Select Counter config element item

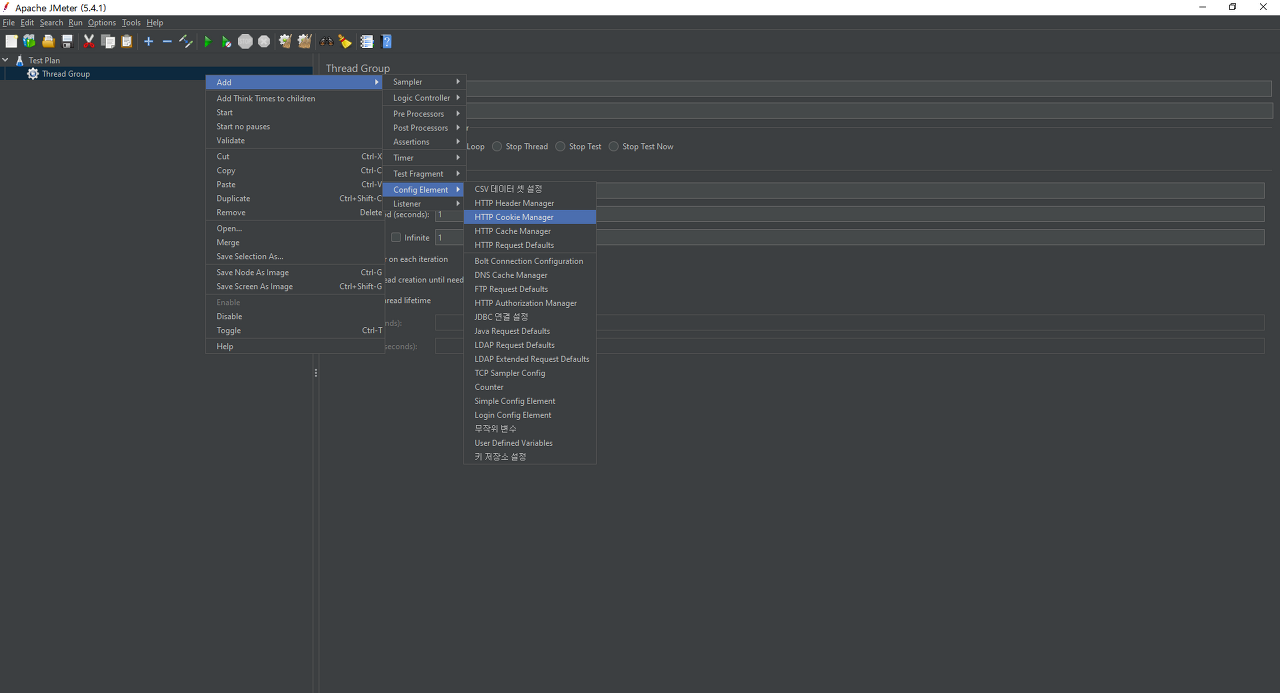point(530,387)
